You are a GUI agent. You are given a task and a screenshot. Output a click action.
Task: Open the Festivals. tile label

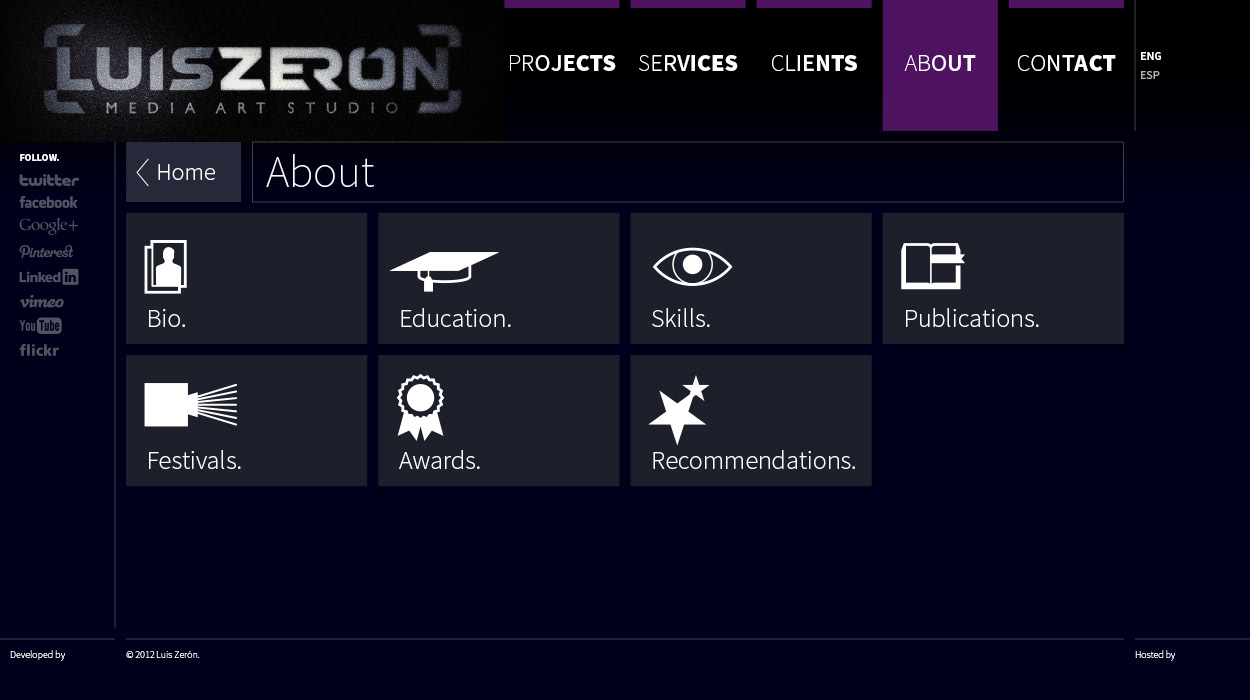click(x=194, y=460)
